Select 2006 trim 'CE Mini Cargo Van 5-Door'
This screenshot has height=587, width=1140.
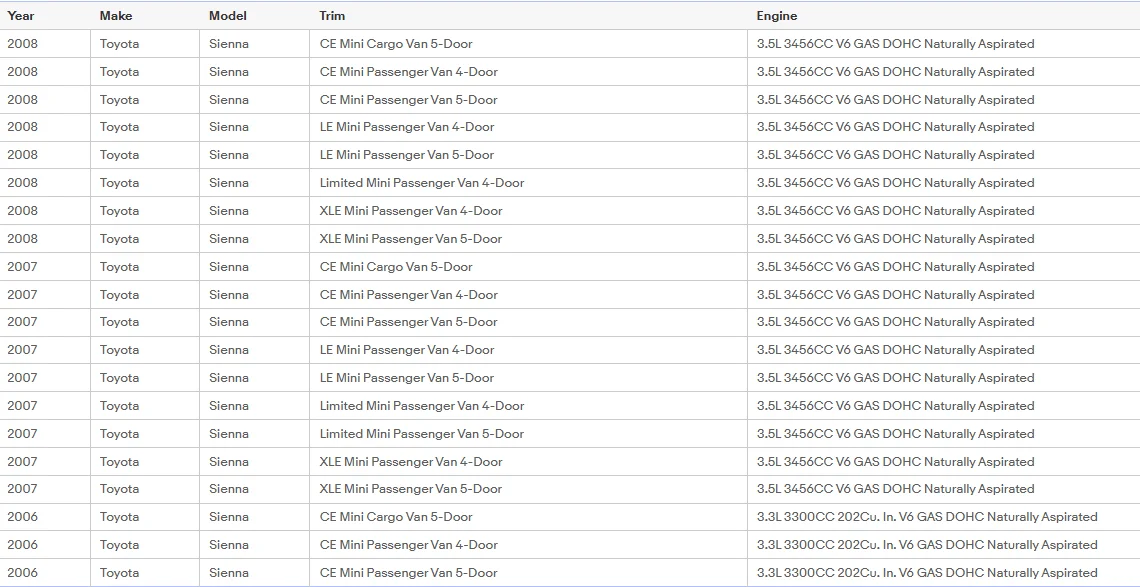pyautogui.click(x=396, y=517)
